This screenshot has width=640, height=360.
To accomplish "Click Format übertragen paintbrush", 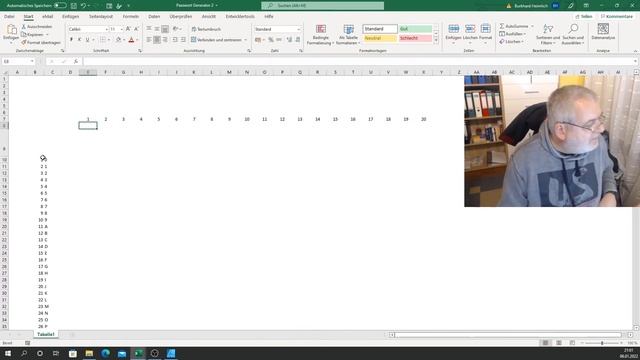I will click(41, 42).
